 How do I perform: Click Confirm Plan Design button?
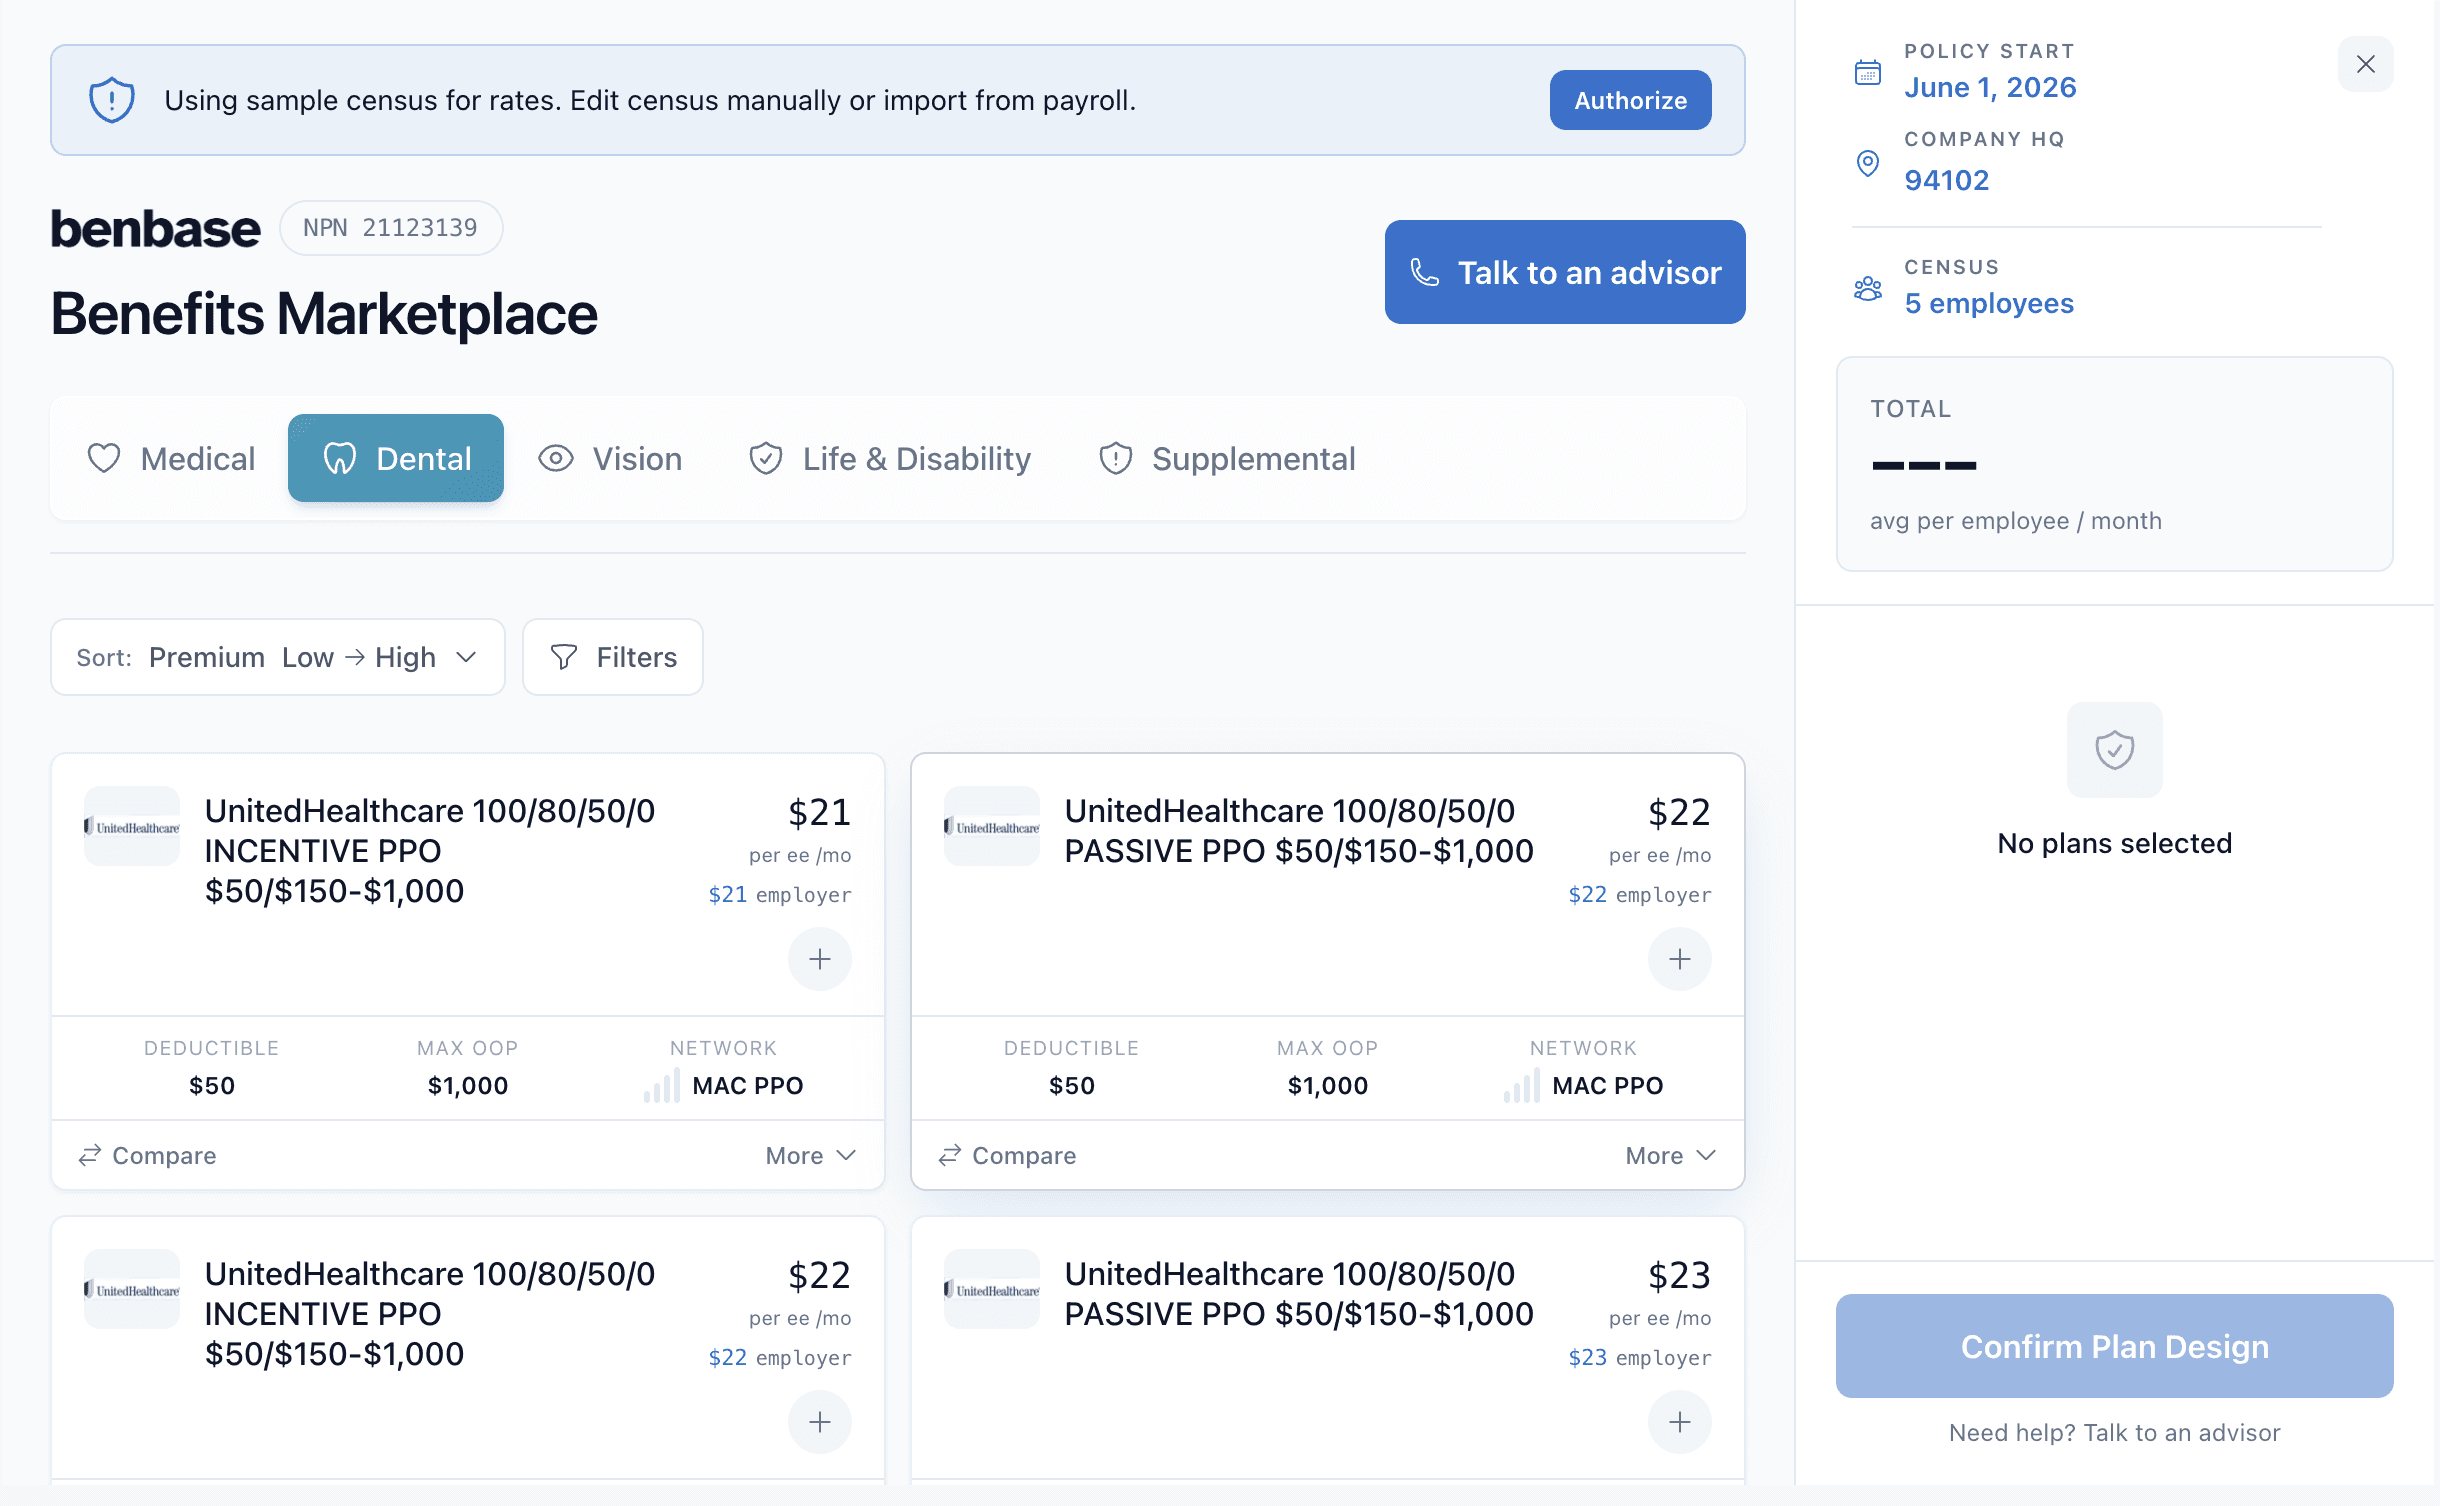pos(2115,1346)
